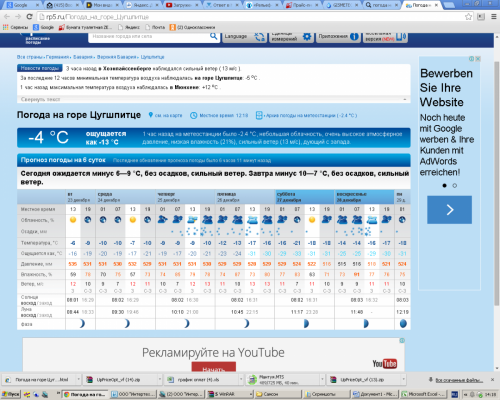
Task: Switch to the GISMETEO tab
Action: (x=342, y=5)
